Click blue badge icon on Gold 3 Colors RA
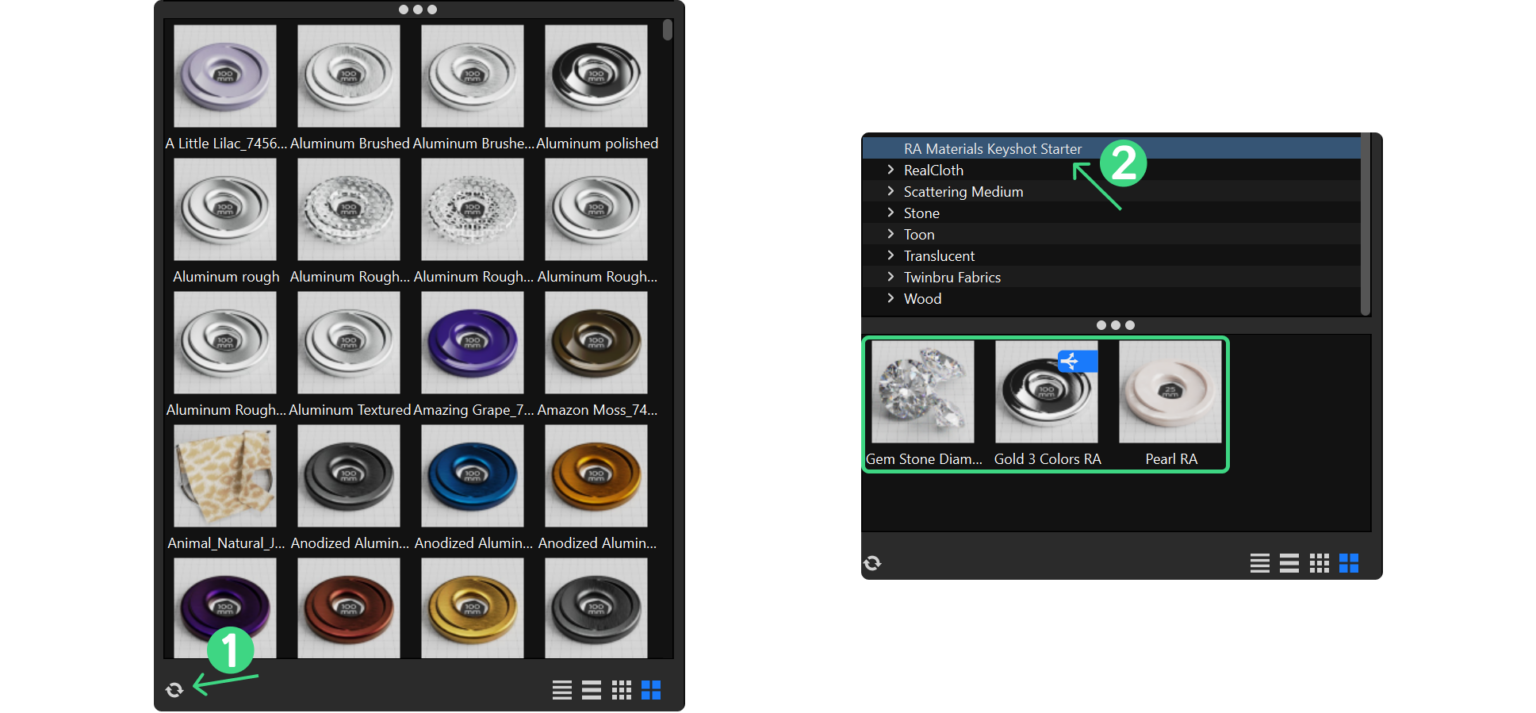Viewport: 1536px width, 713px height. click(1077, 361)
